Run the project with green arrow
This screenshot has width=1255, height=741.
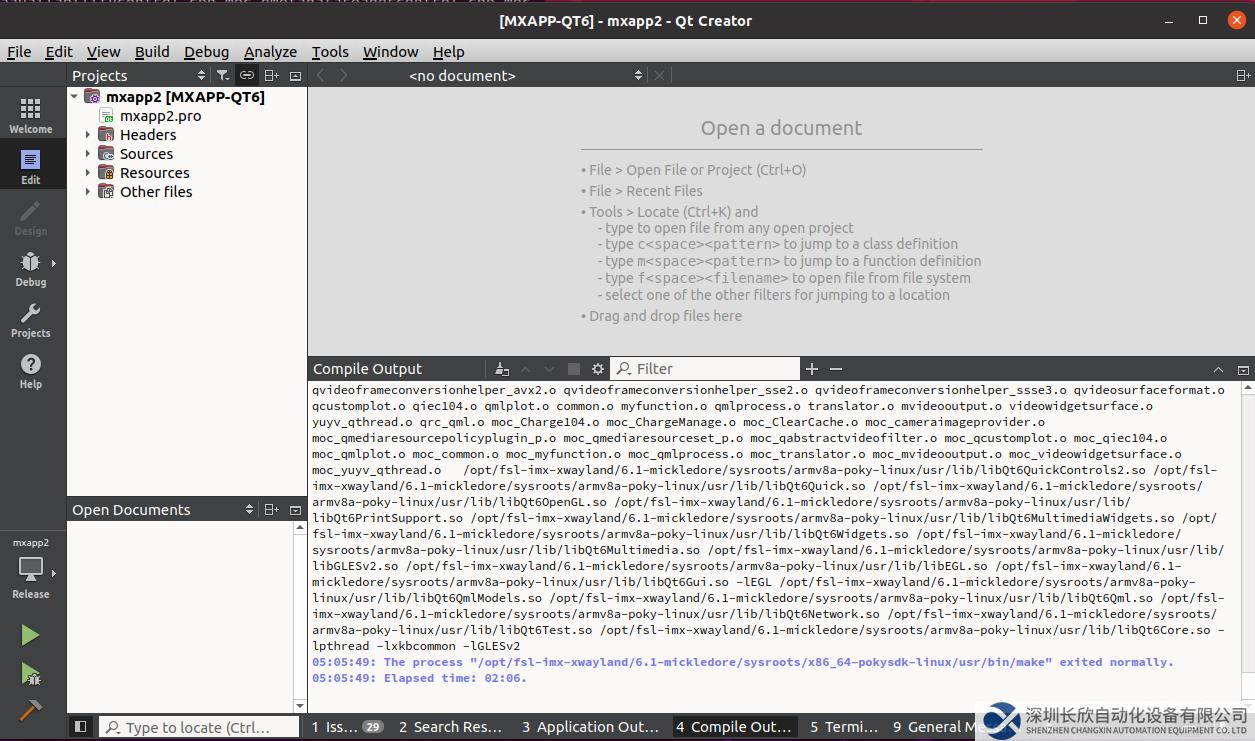31,635
